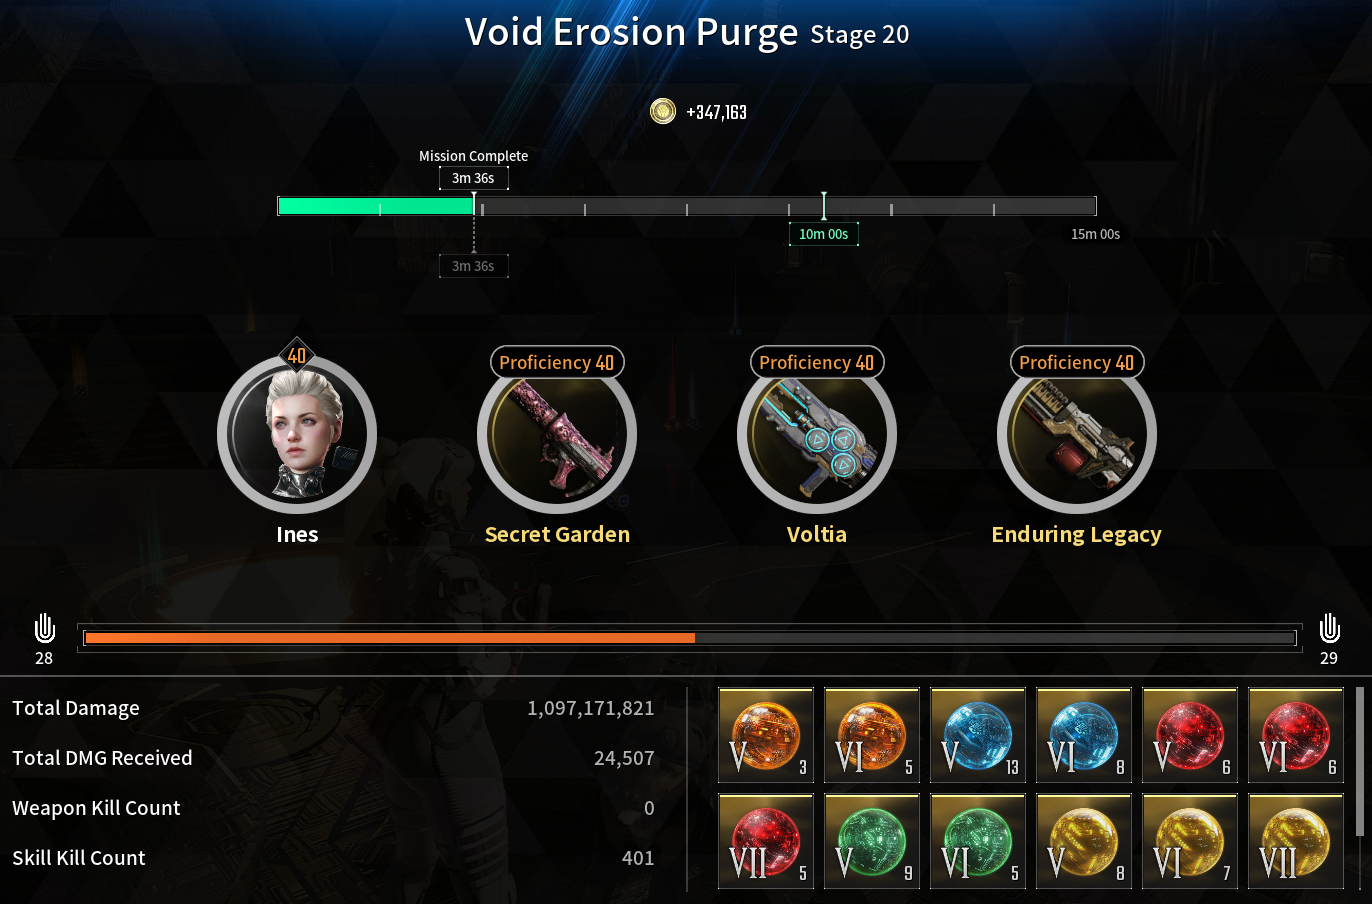Click the Total Damage stat row
The height and width of the screenshot is (904, 1372).
click(x=333, y=708)
